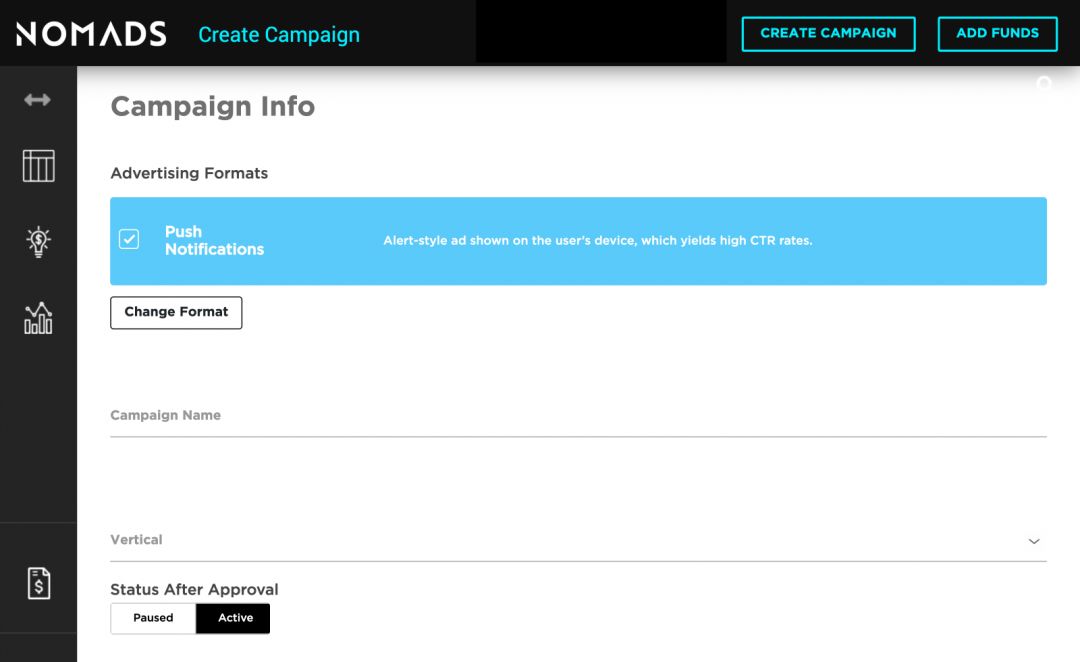This screenshot has height=662, width=1080.
Task: Open the statistics chart sidebar icon
Action: [x=38, y=318]
